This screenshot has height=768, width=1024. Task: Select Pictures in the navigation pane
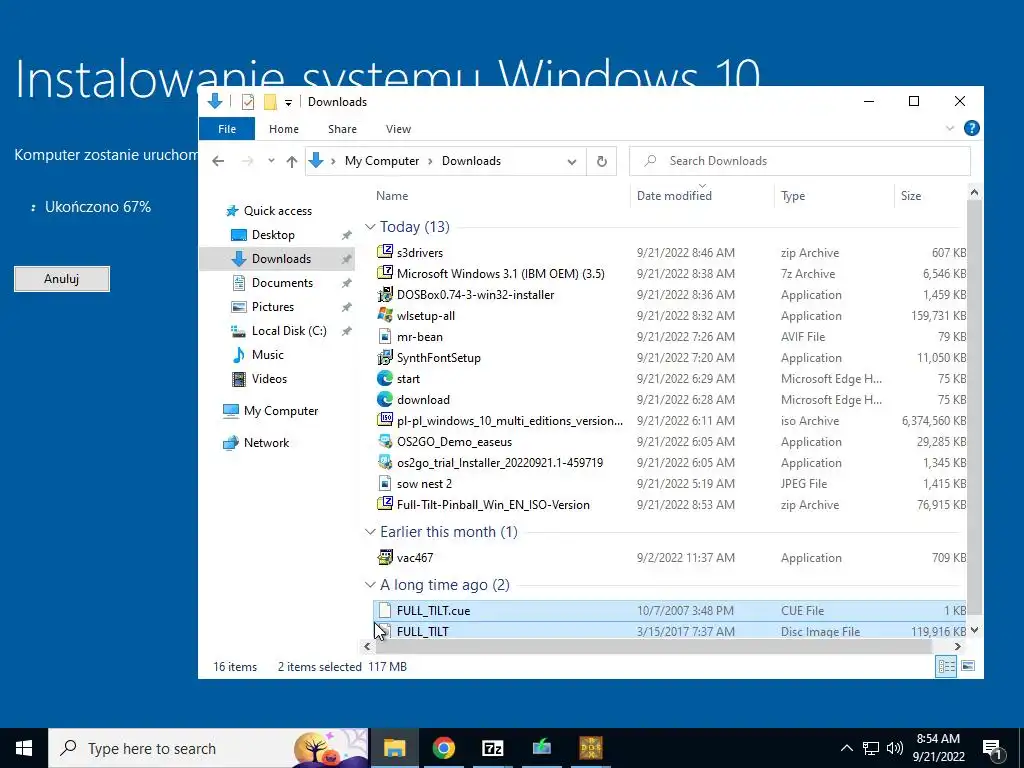coord(272,306)
